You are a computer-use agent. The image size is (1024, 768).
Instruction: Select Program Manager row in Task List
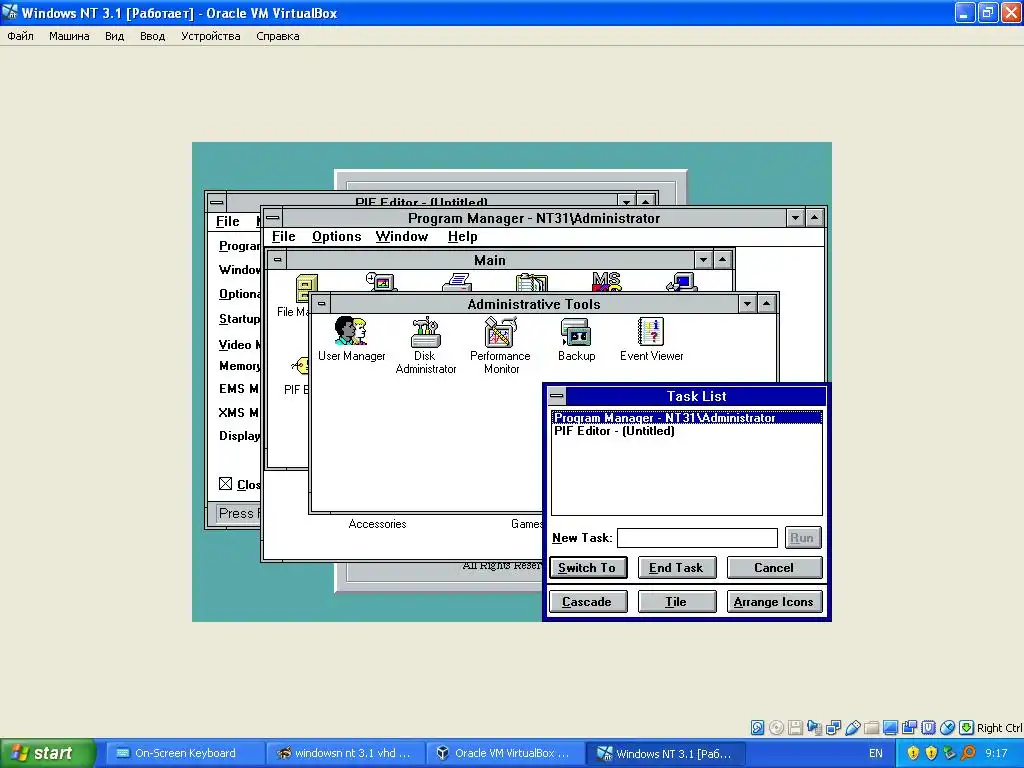(x=686, y=417)
